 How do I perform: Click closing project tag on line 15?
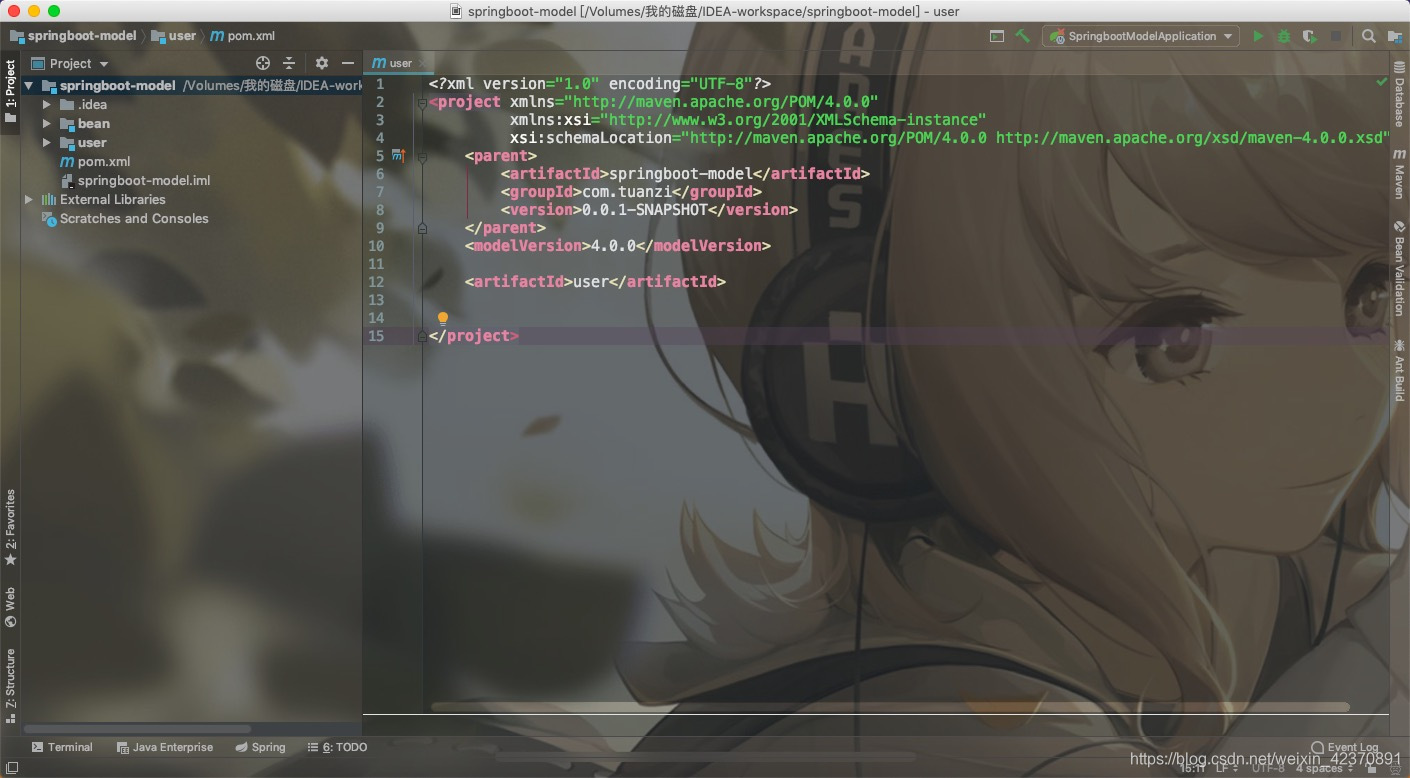pos(474,336)
